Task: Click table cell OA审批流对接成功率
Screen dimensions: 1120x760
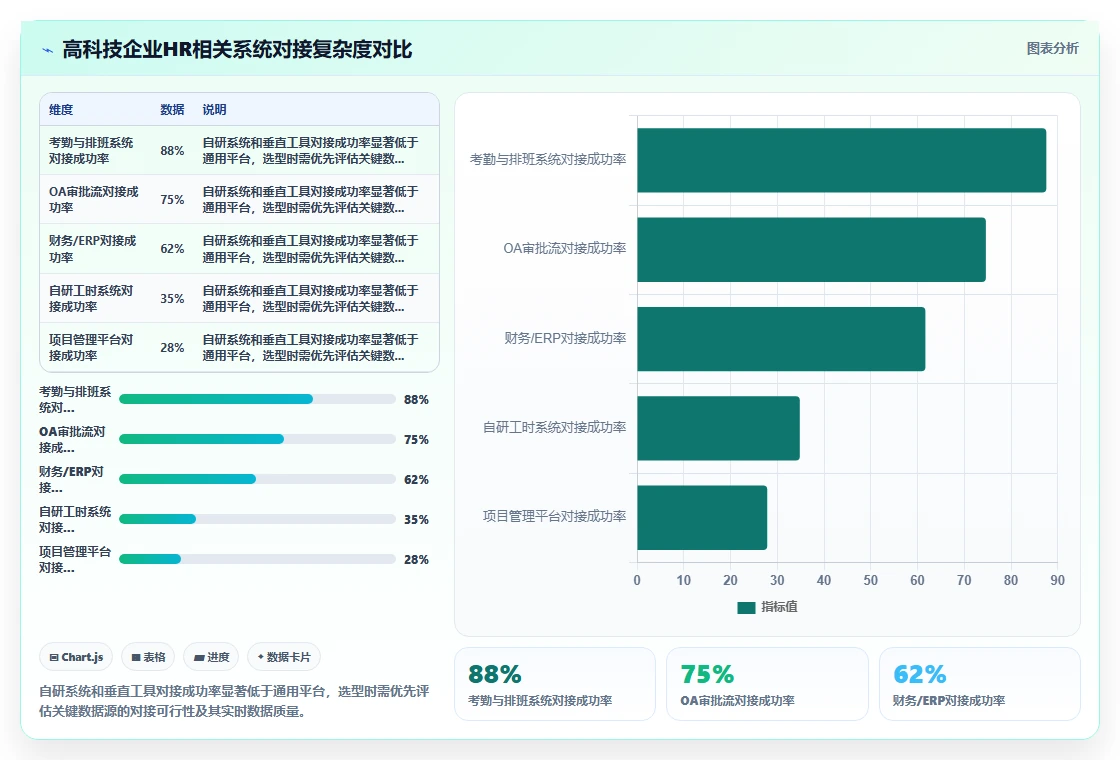Action: [x=94, y=199]
